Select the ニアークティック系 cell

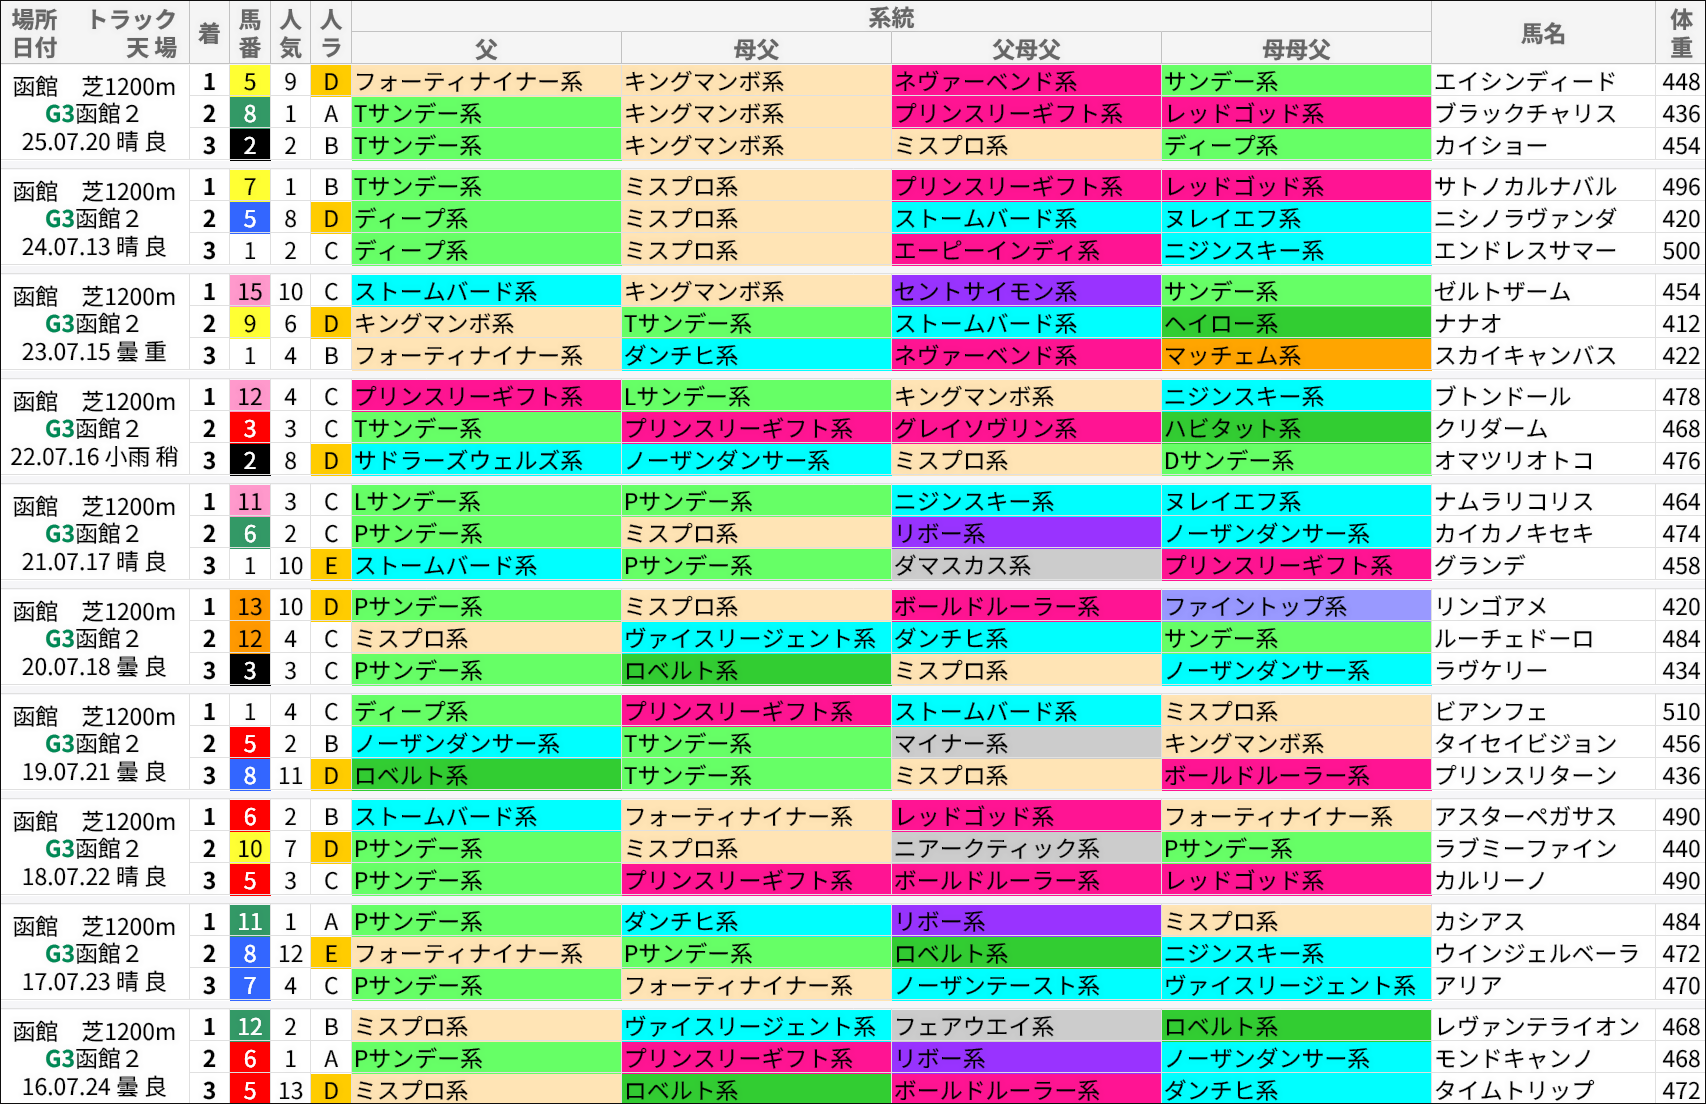pos(1026,849)
